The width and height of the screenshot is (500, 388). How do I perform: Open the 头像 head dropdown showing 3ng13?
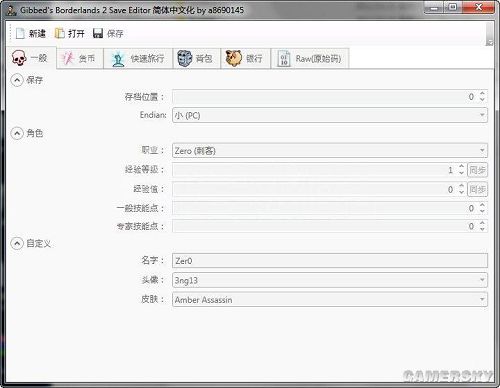(x=330, y=280)
